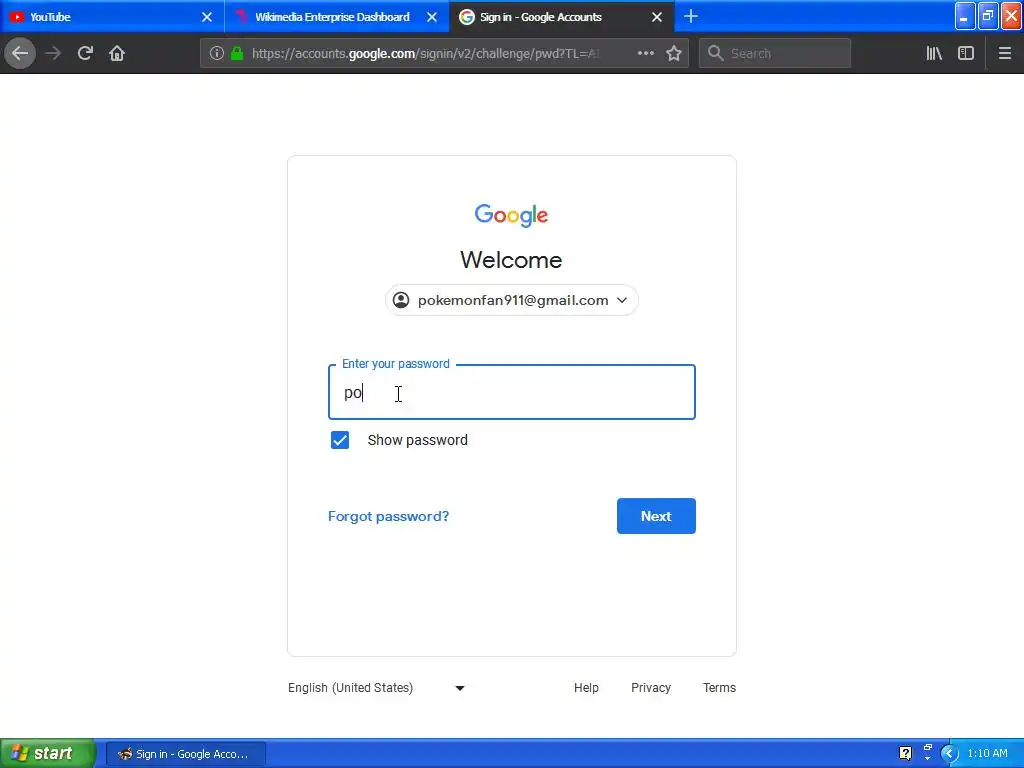Open the Forgot password? link
This screenshot has width=1024, height=768.
coord(388,516)
